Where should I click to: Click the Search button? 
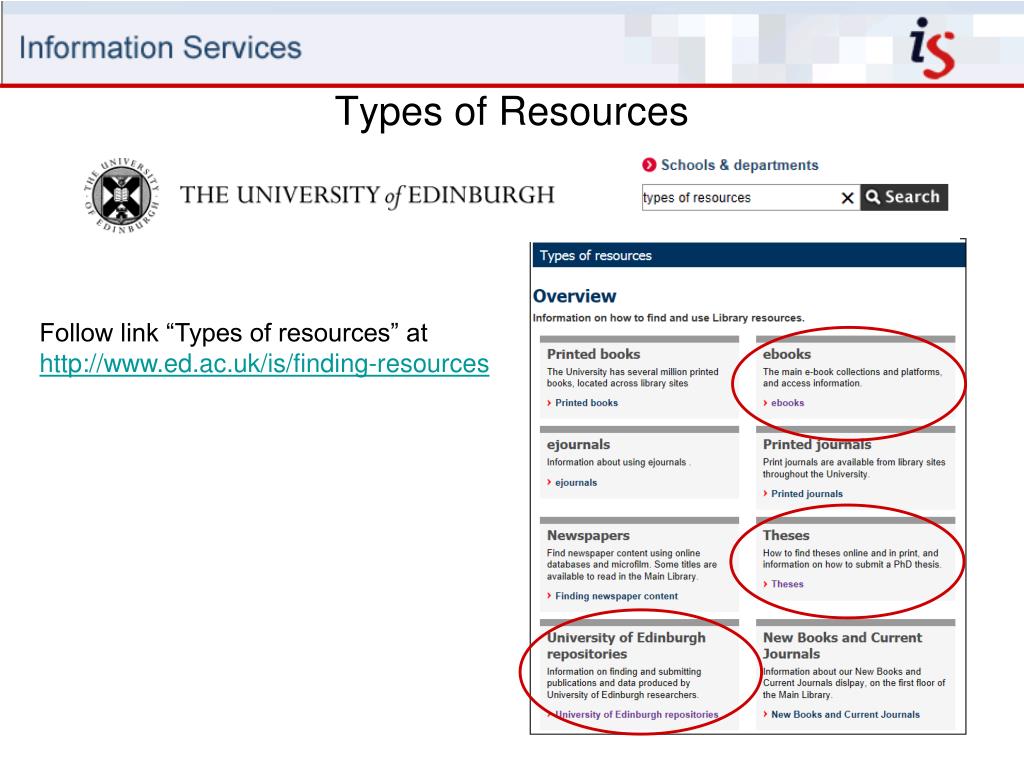tap(904, 197)
